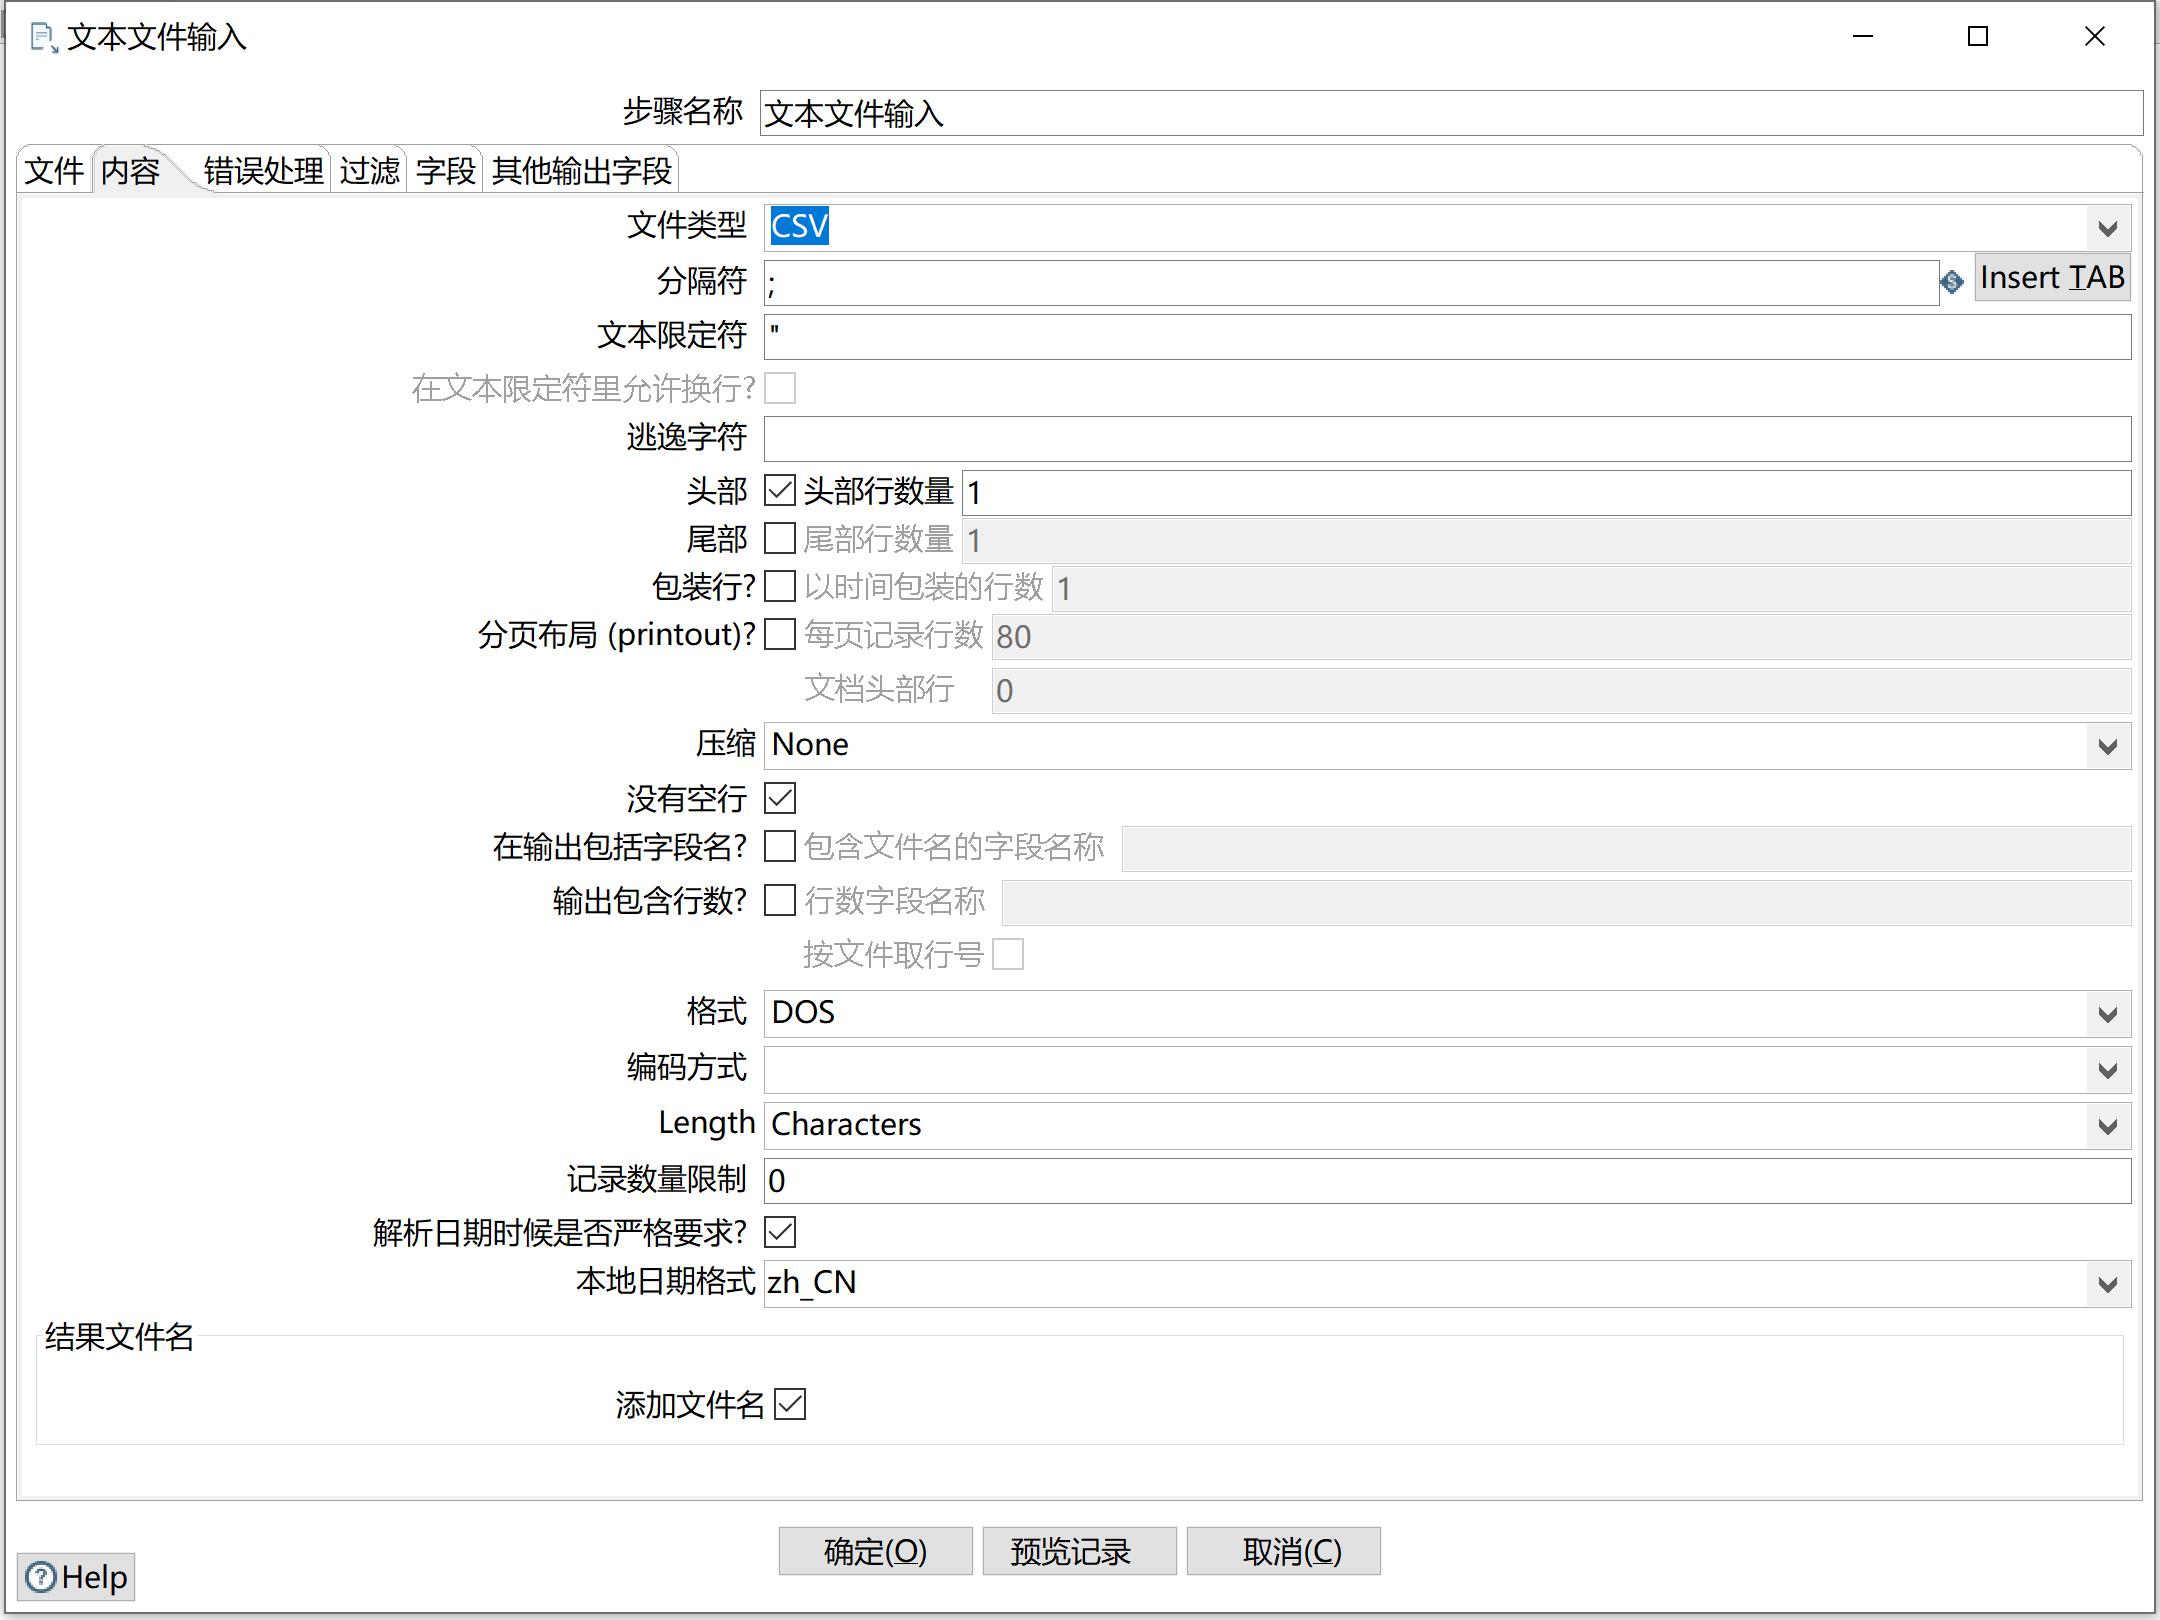The height and width of the screenshot is (1620, 2160).
Task: Click the 头部行数量 input field
Action: 1546,493
